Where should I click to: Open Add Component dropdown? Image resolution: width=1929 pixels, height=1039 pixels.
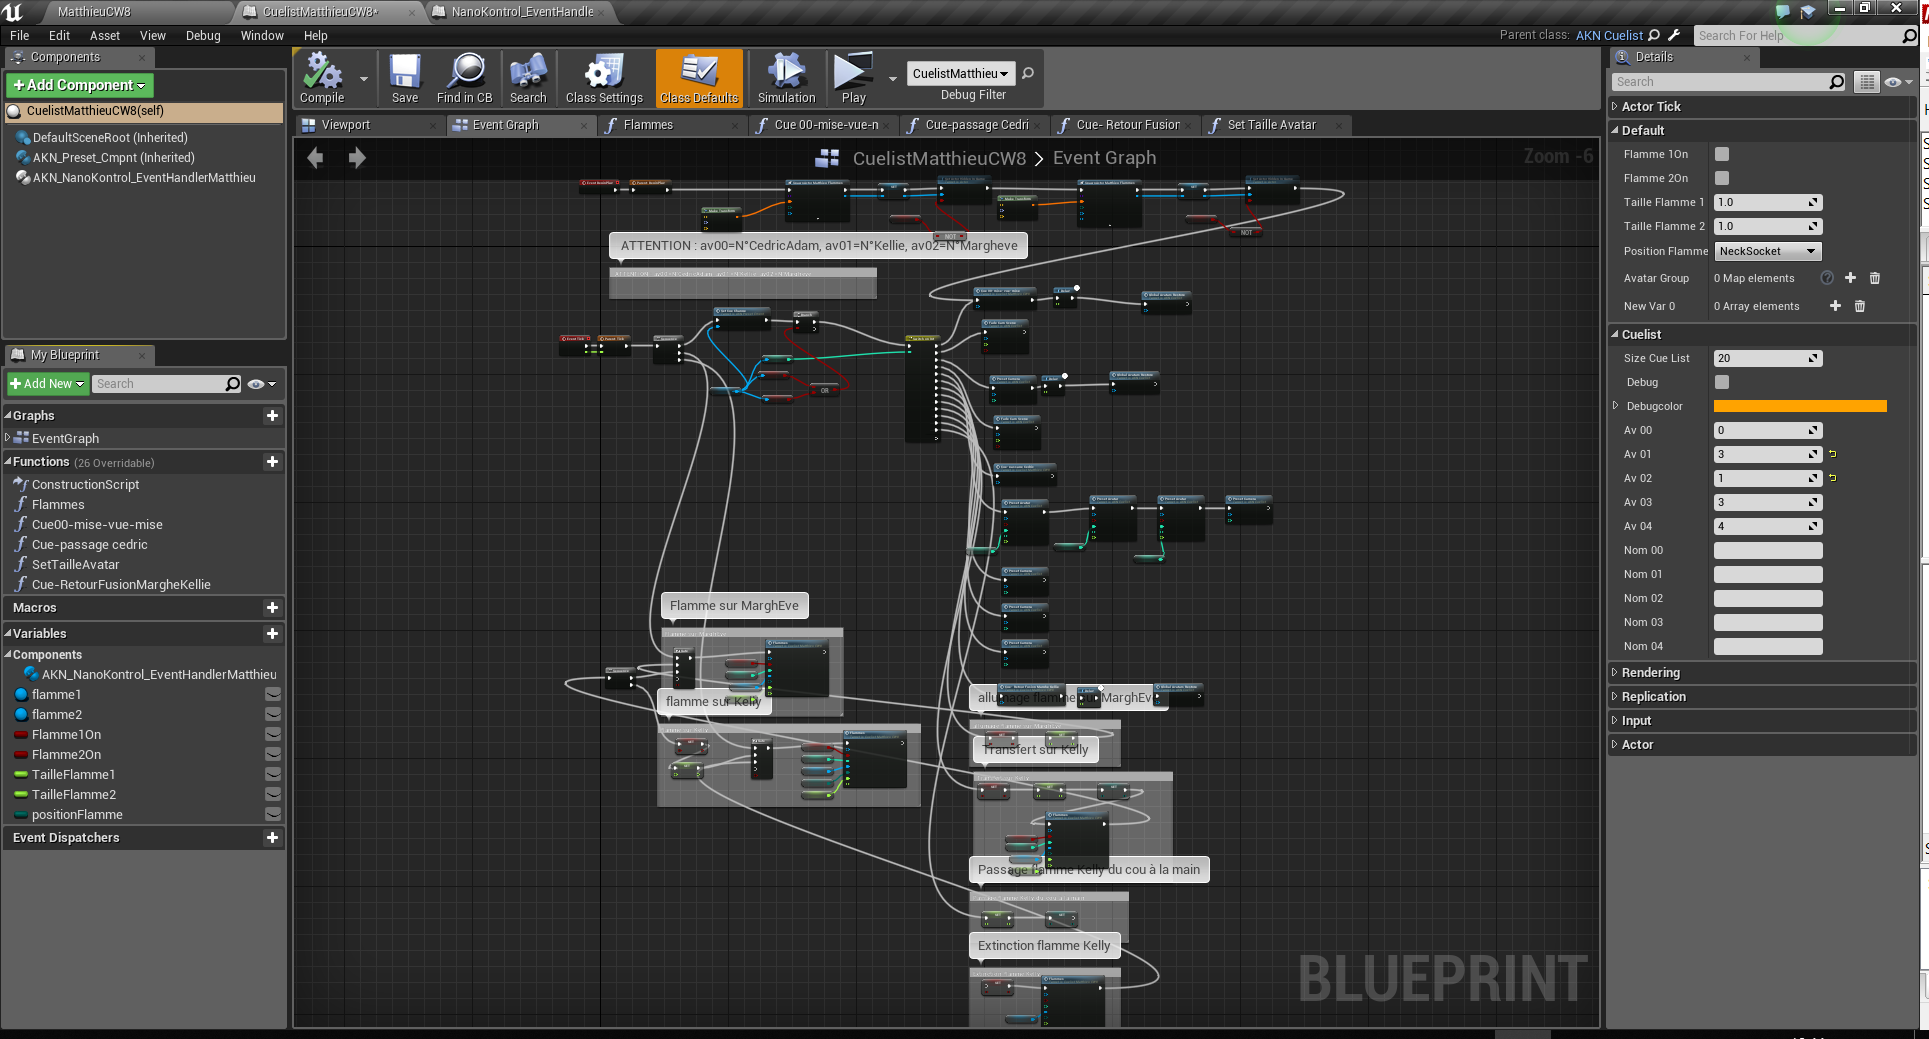pyautogui.click(x=79, y=85)
